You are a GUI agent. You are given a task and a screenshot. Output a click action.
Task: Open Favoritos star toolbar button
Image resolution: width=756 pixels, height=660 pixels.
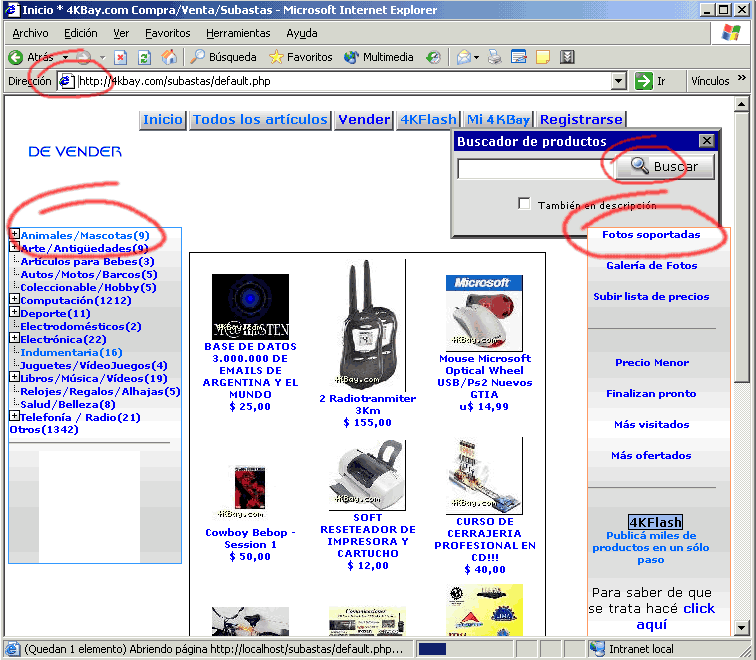point(301,57)
